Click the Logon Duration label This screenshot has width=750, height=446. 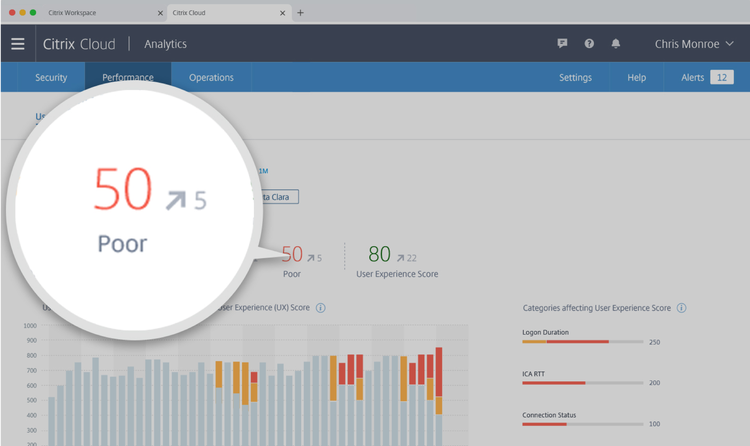(x=545, y=332)
